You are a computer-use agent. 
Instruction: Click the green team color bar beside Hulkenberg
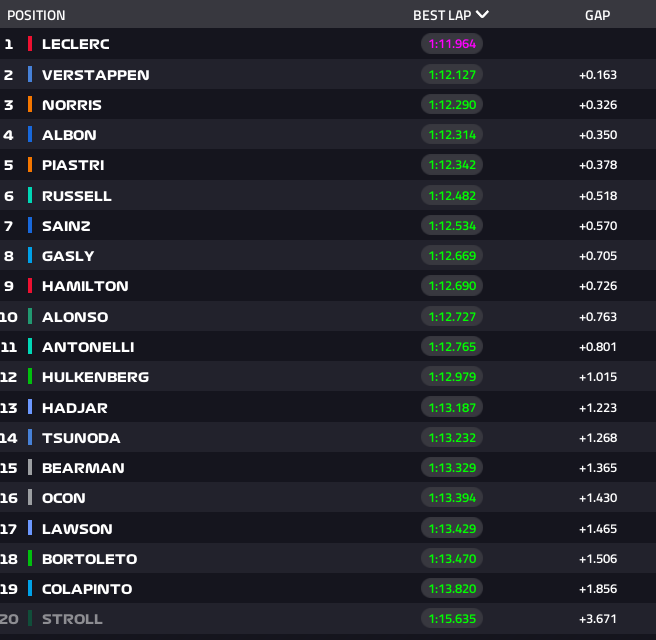tap(30, 377)
